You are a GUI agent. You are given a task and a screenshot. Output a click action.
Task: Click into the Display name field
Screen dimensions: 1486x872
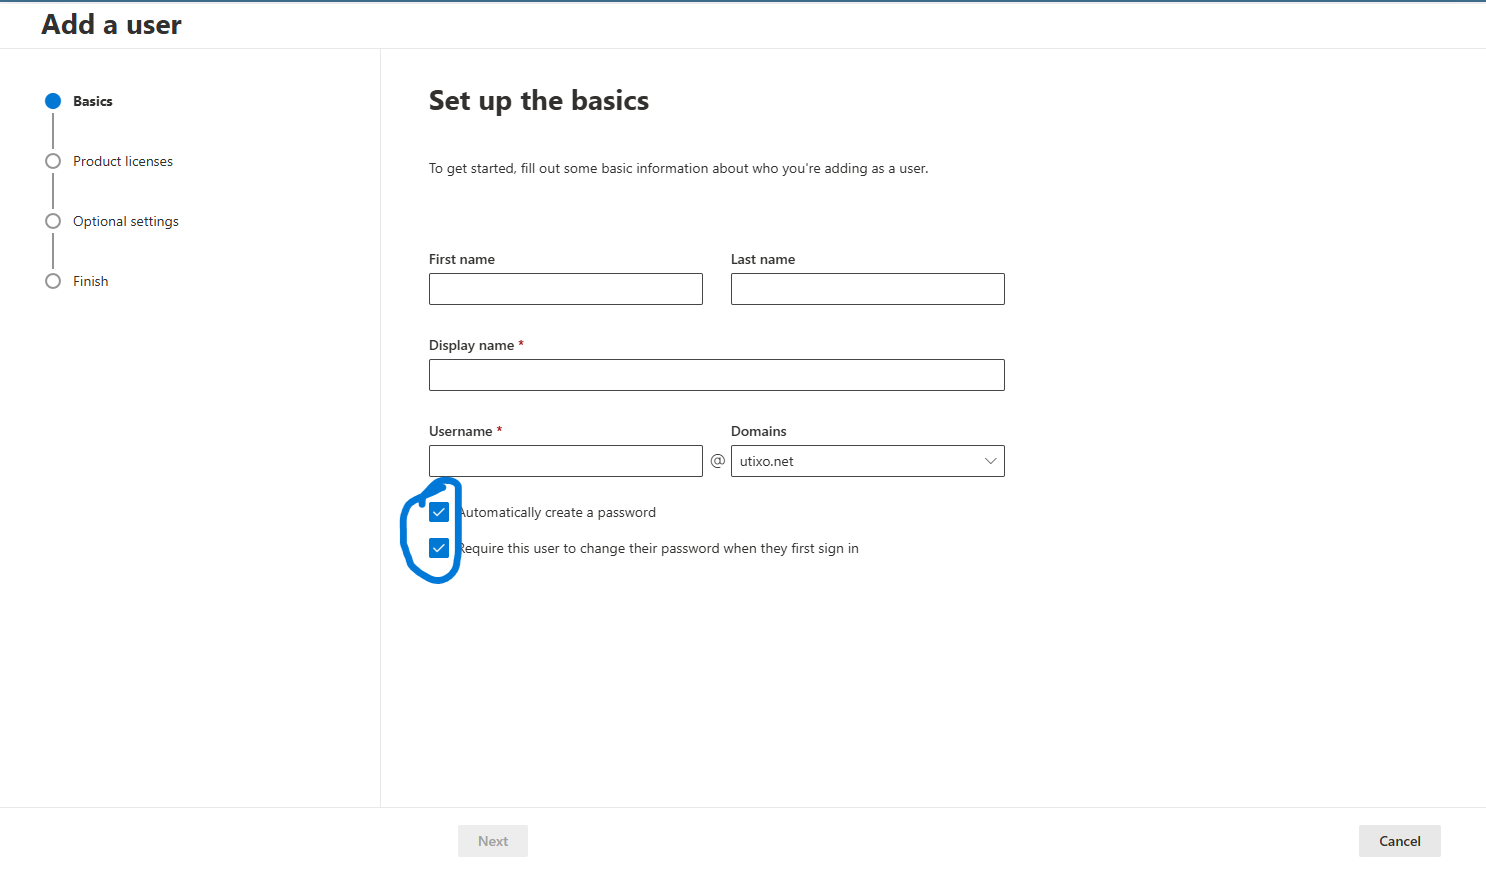pyautogui.click(x=716, y=375)
